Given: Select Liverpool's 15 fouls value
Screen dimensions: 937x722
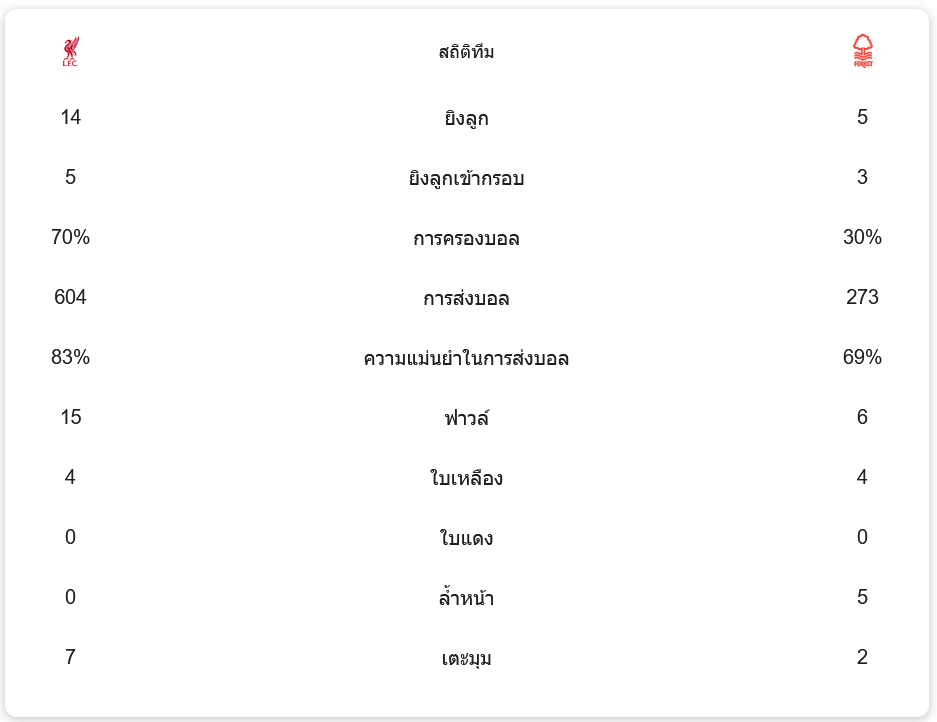Looking at the screenshot, I should click(70, 417).
